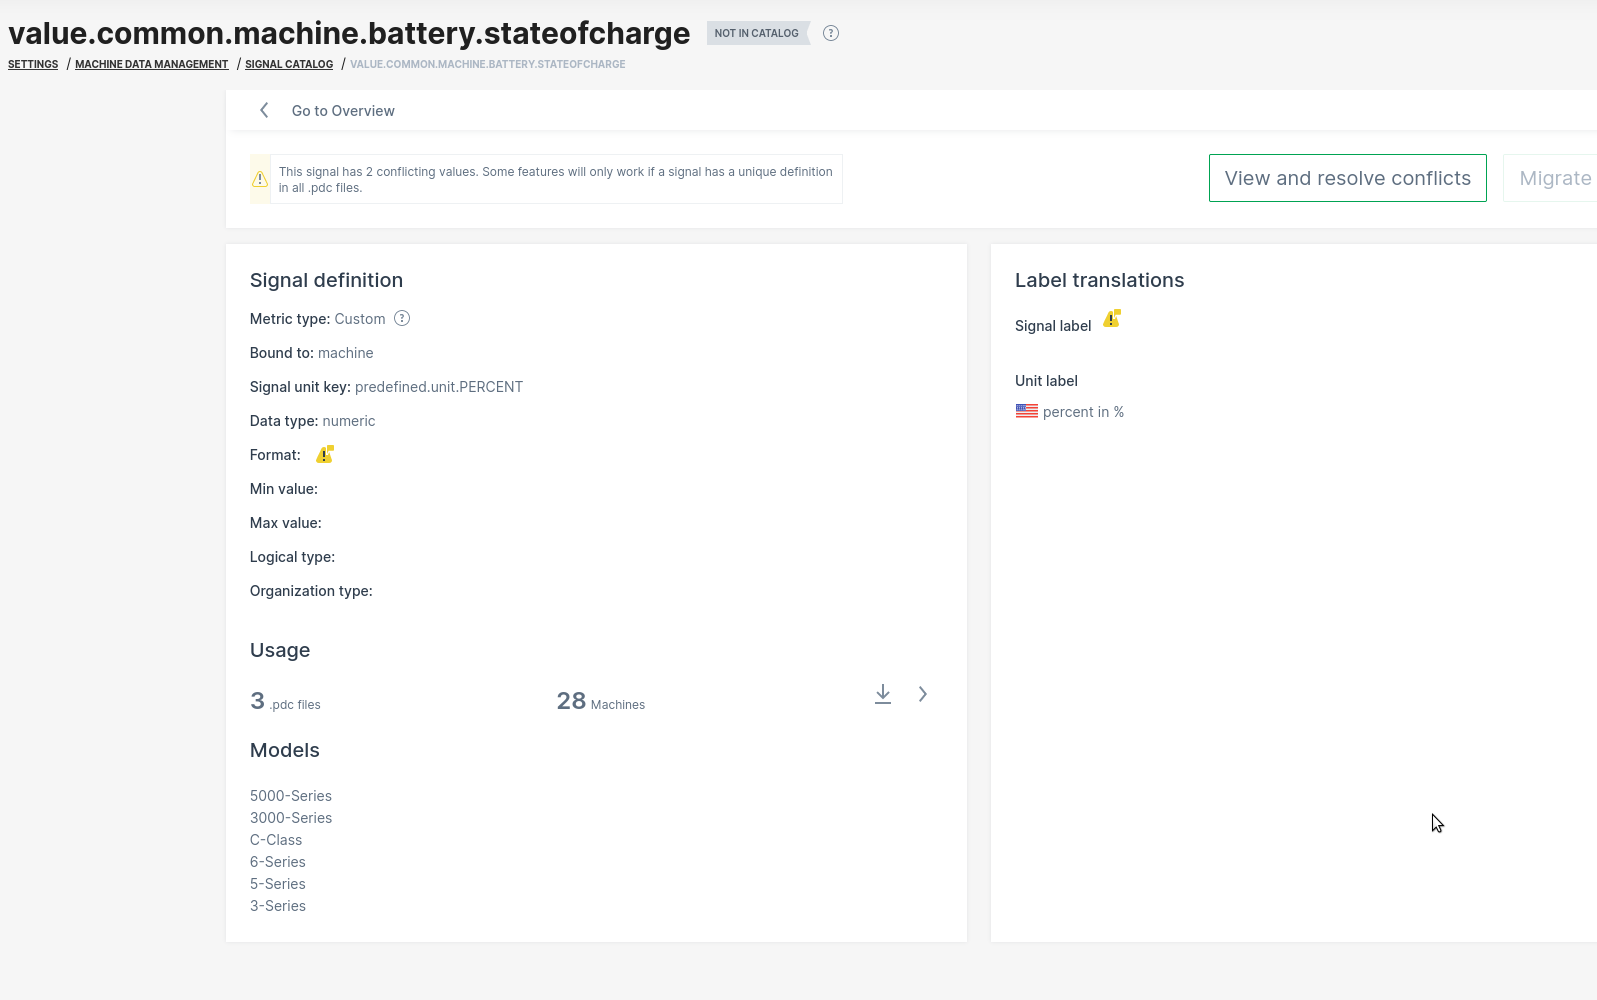Screen dimensions: 1597x1000
Task: Navigate to Machine Data Management breadcrumb
Action: 152,64
